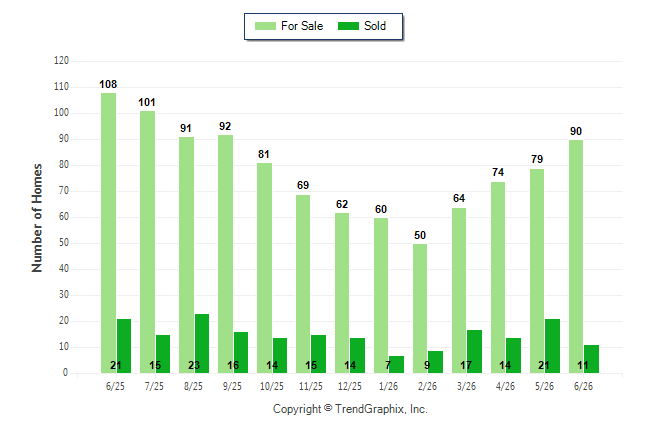
Task: Click the 6/26 x-axis date label
Action: tap(583, 386)
